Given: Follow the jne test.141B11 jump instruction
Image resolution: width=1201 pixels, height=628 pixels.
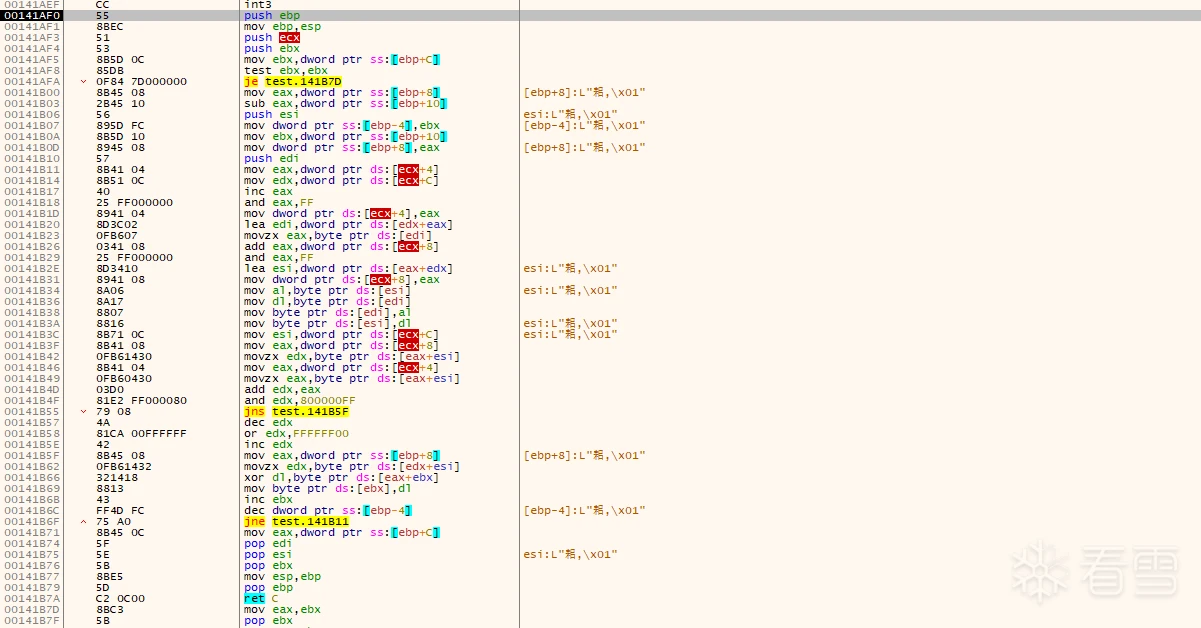Looking at the screenshot, I should click(x=296, y=522).
